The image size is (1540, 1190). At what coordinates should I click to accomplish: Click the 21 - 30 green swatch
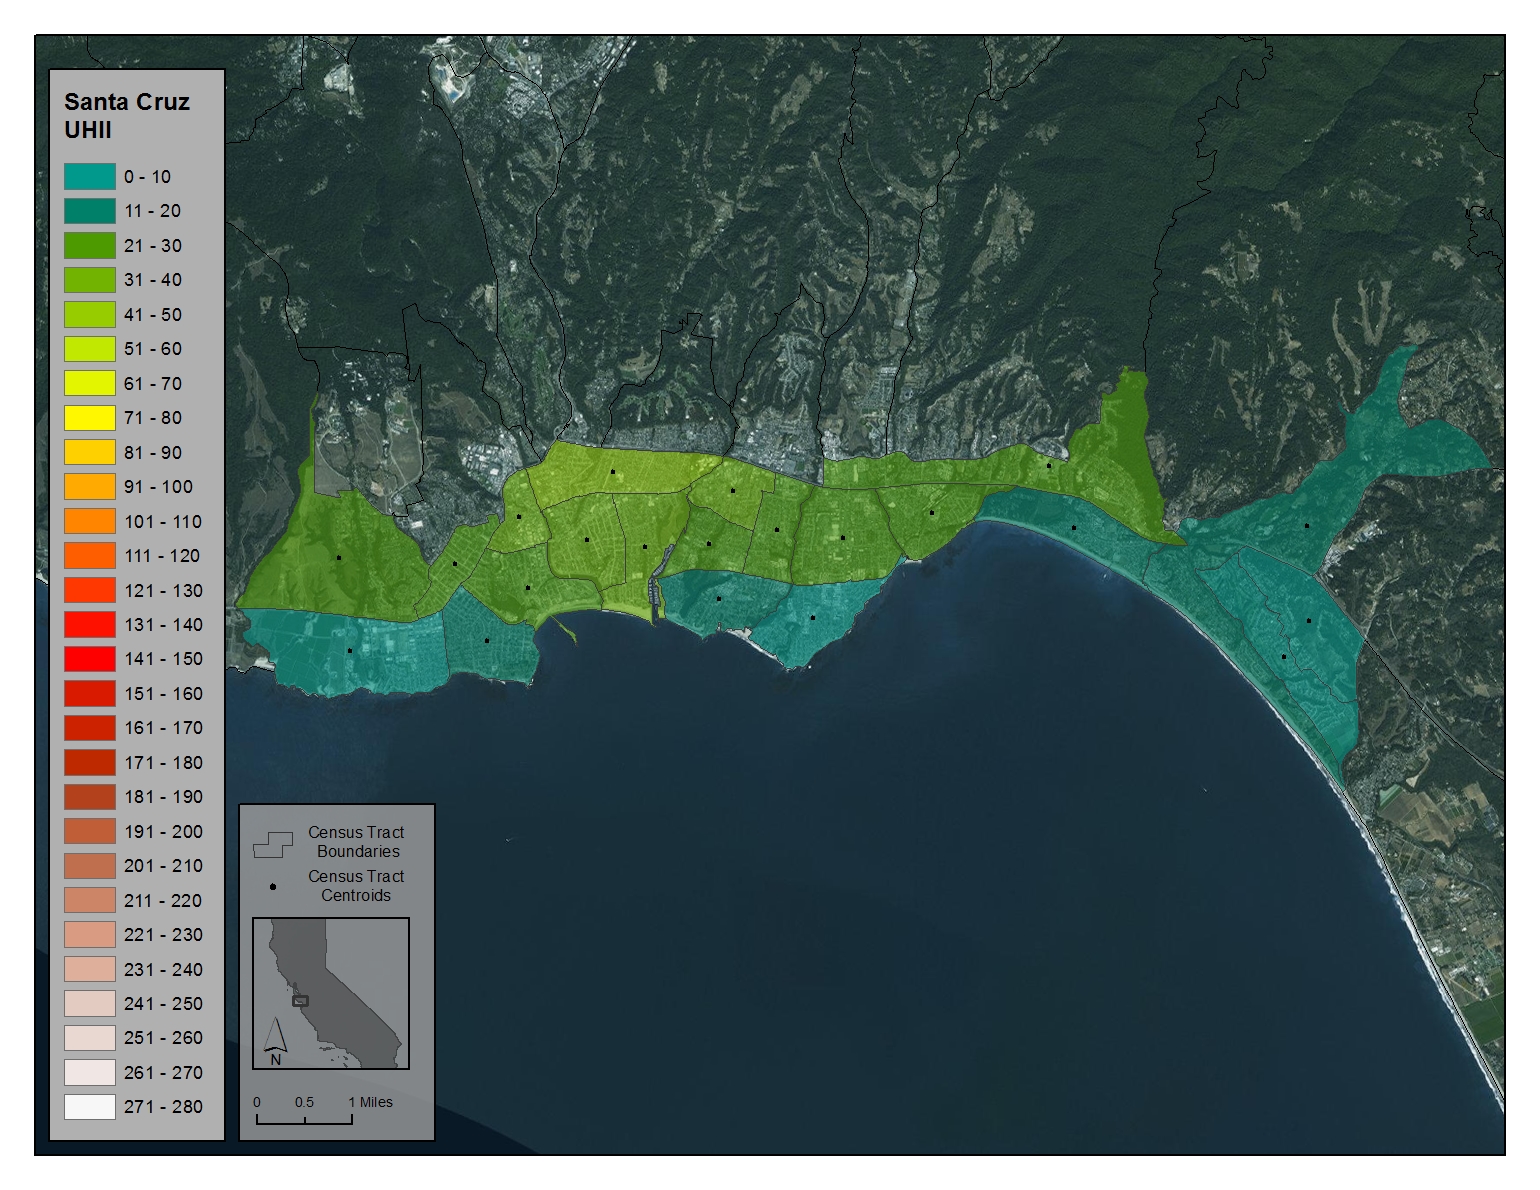pos(90,246)
